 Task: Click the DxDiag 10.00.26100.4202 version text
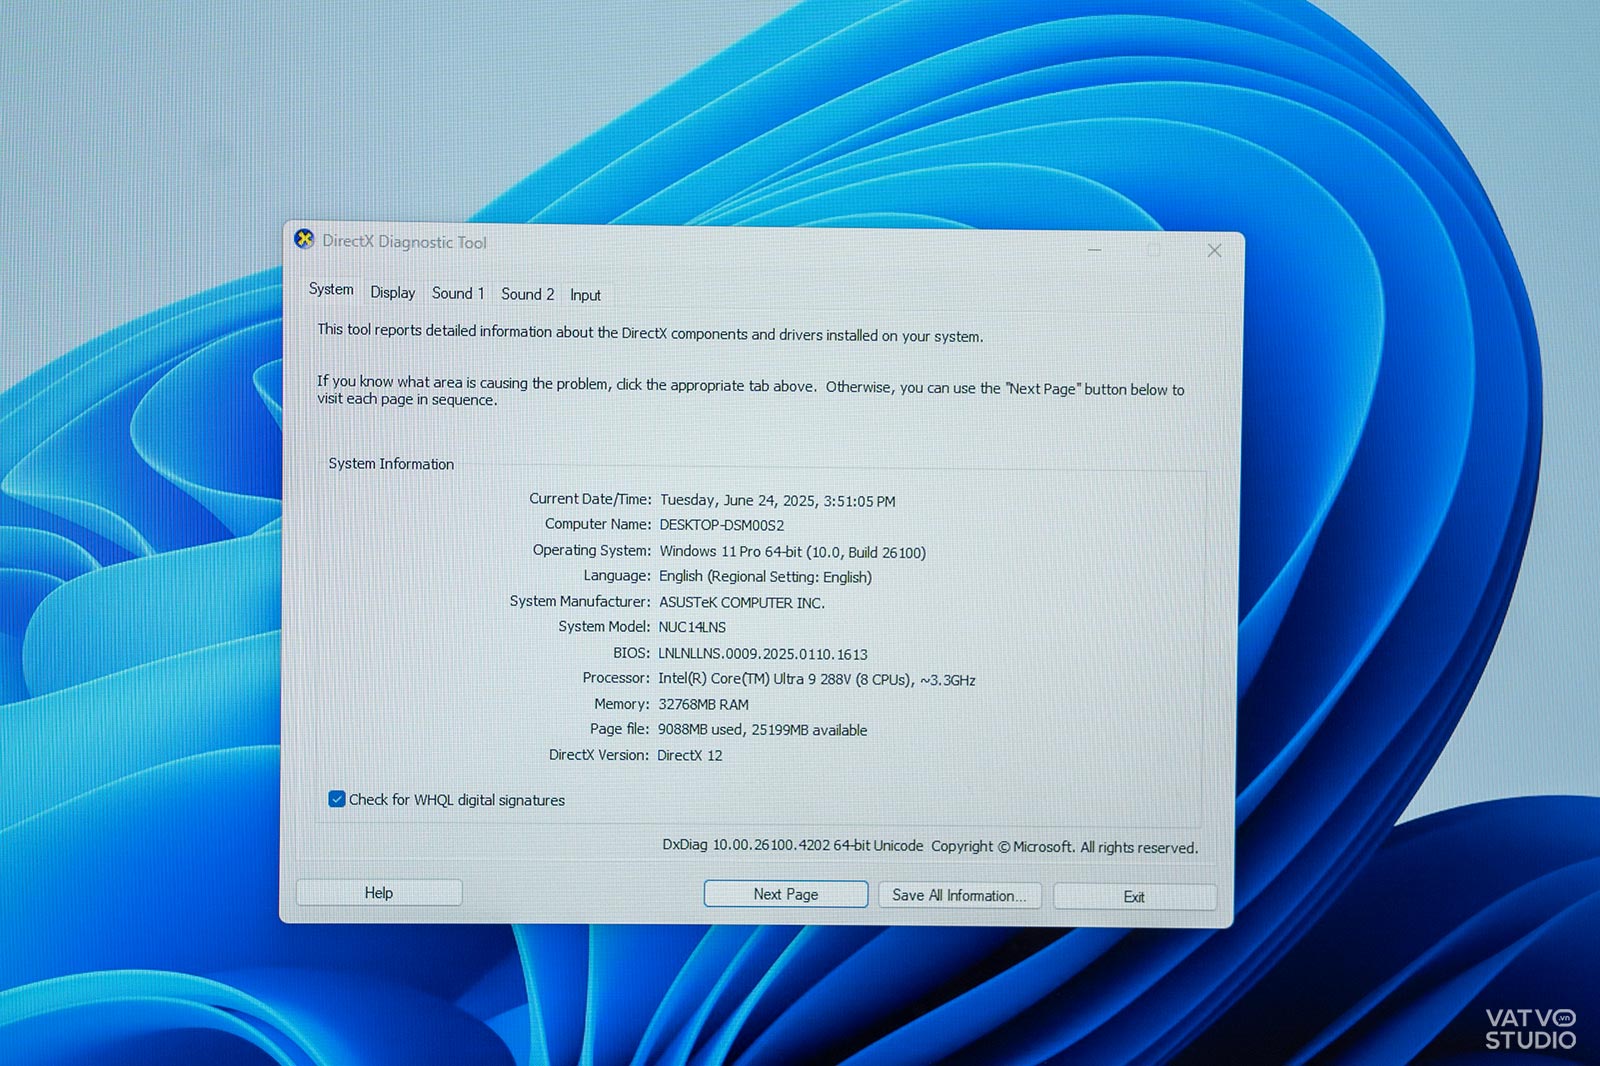tap(792, 845)
